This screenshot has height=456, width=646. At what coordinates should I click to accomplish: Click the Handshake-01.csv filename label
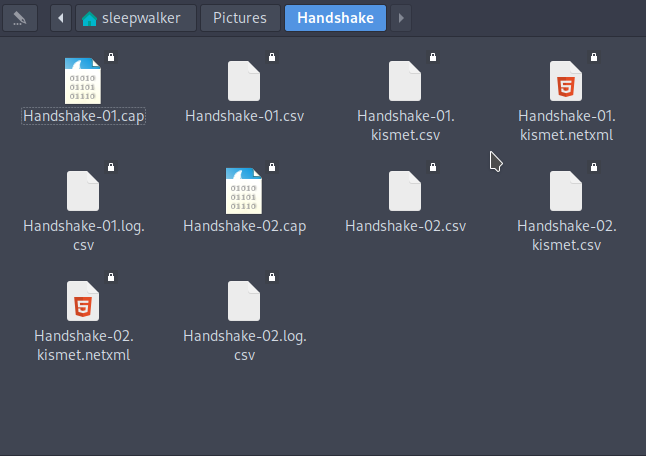244,116
